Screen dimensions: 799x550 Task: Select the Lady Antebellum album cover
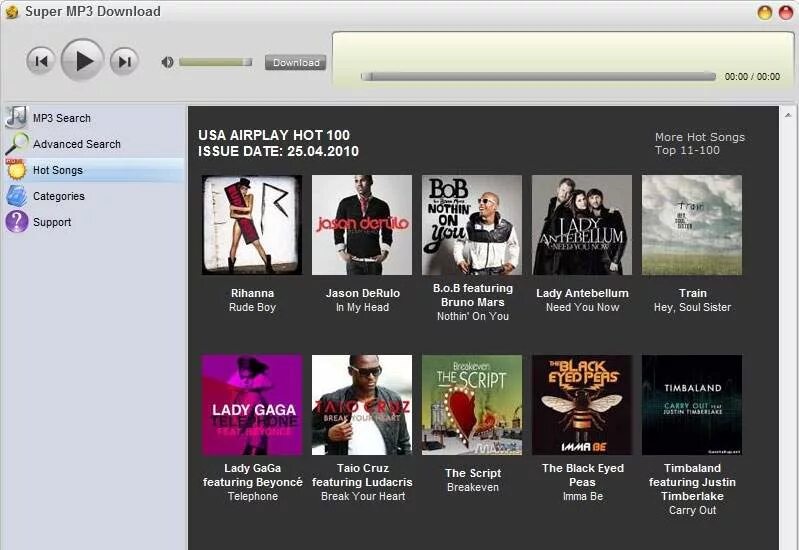tap(582, 225)
